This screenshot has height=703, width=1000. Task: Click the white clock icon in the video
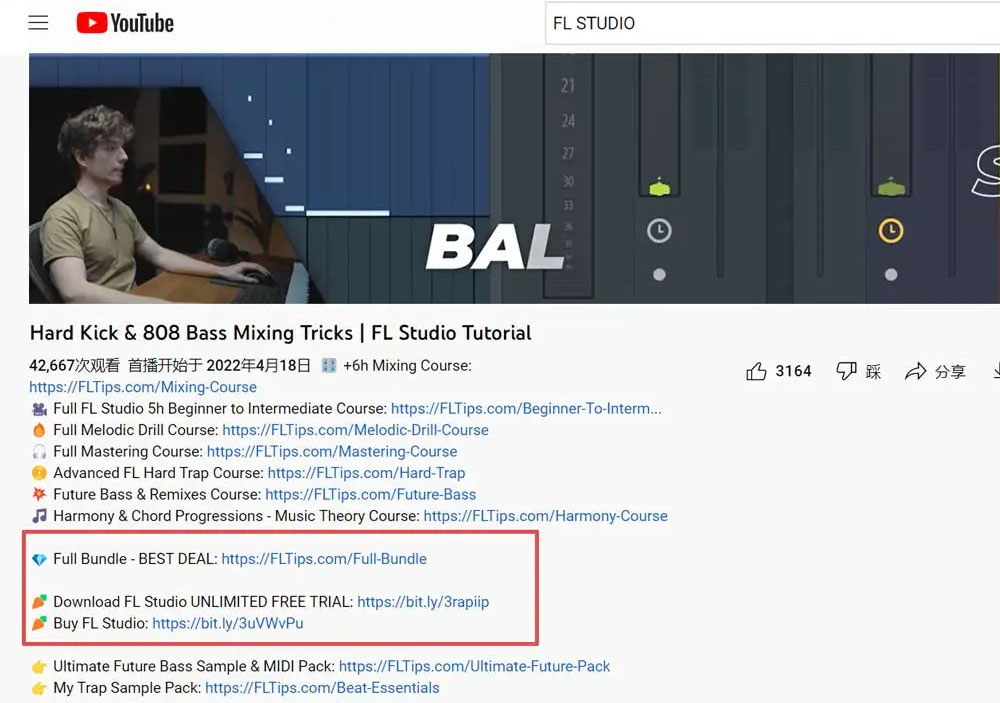659,230
